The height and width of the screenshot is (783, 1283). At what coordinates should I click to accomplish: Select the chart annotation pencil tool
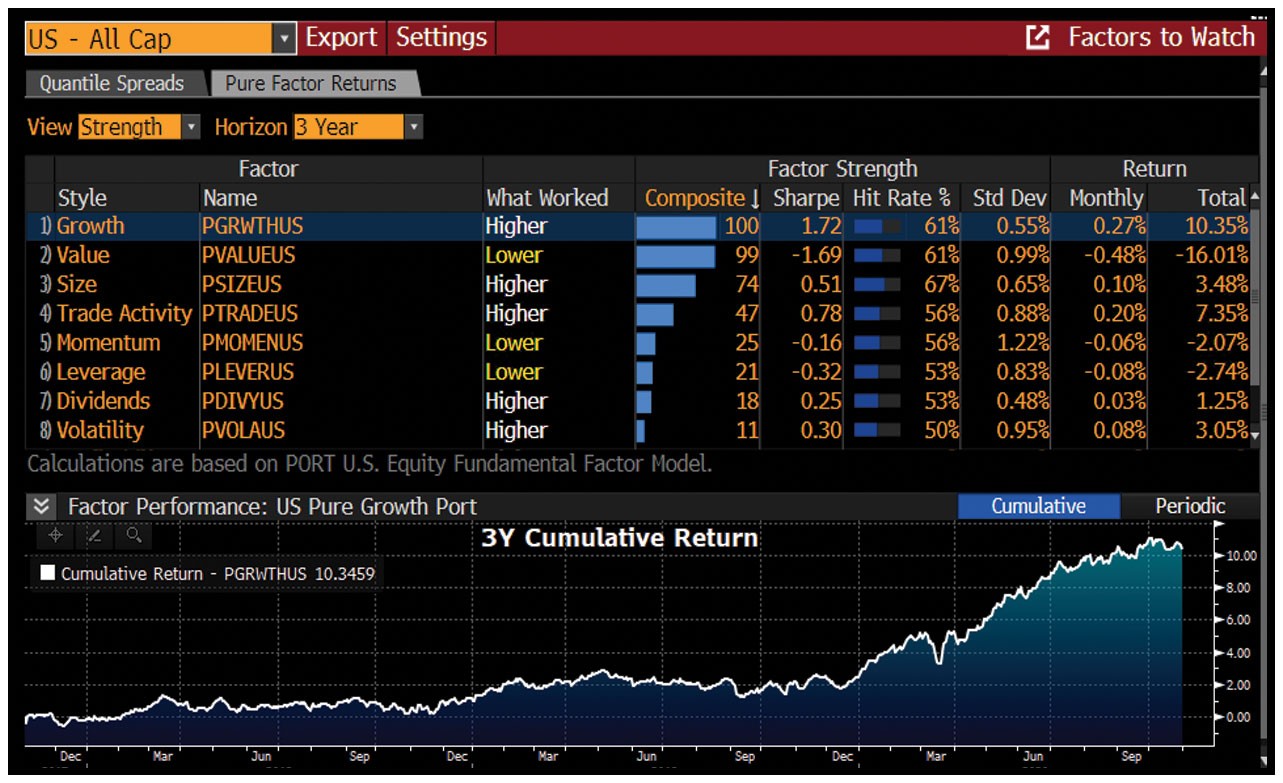pos(94,537)
